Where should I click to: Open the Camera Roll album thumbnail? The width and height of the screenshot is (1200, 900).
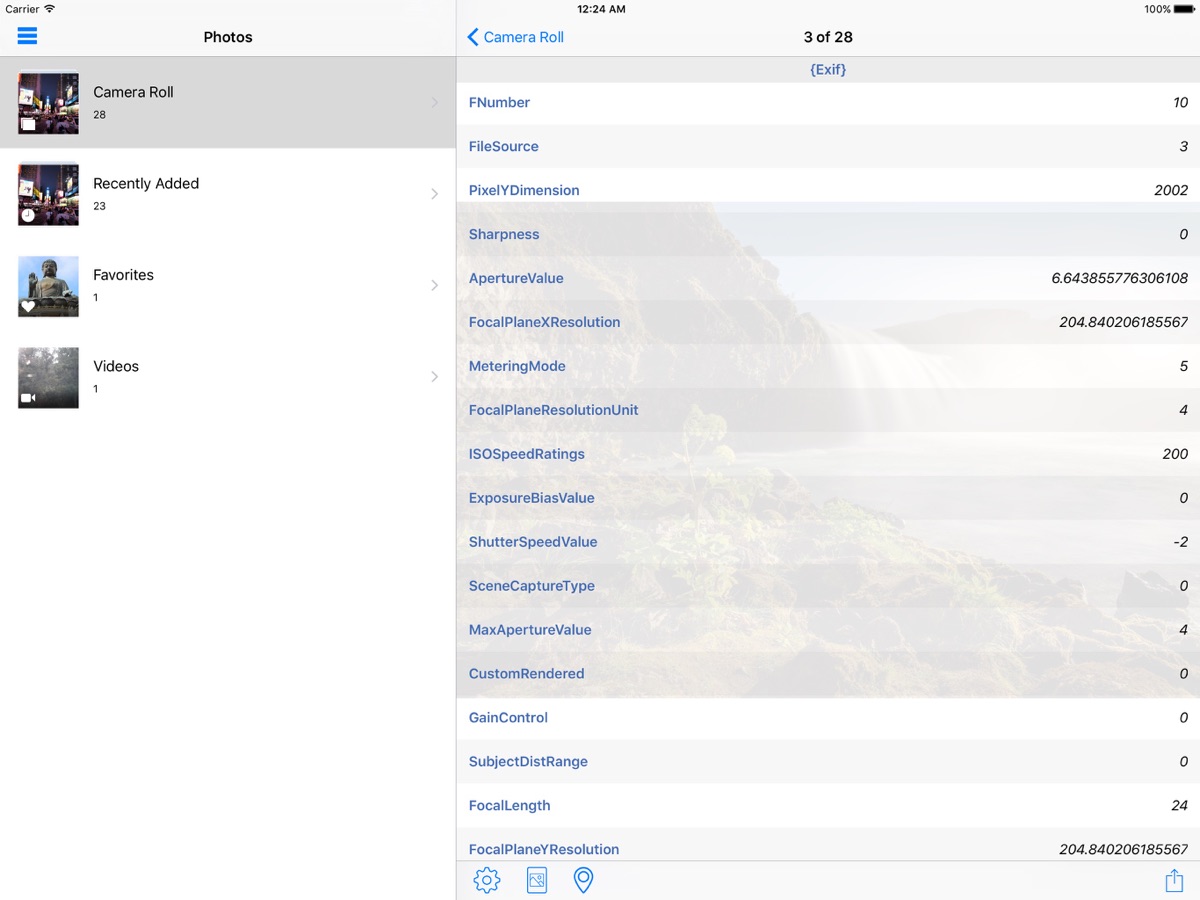click(x=48, y=102)
